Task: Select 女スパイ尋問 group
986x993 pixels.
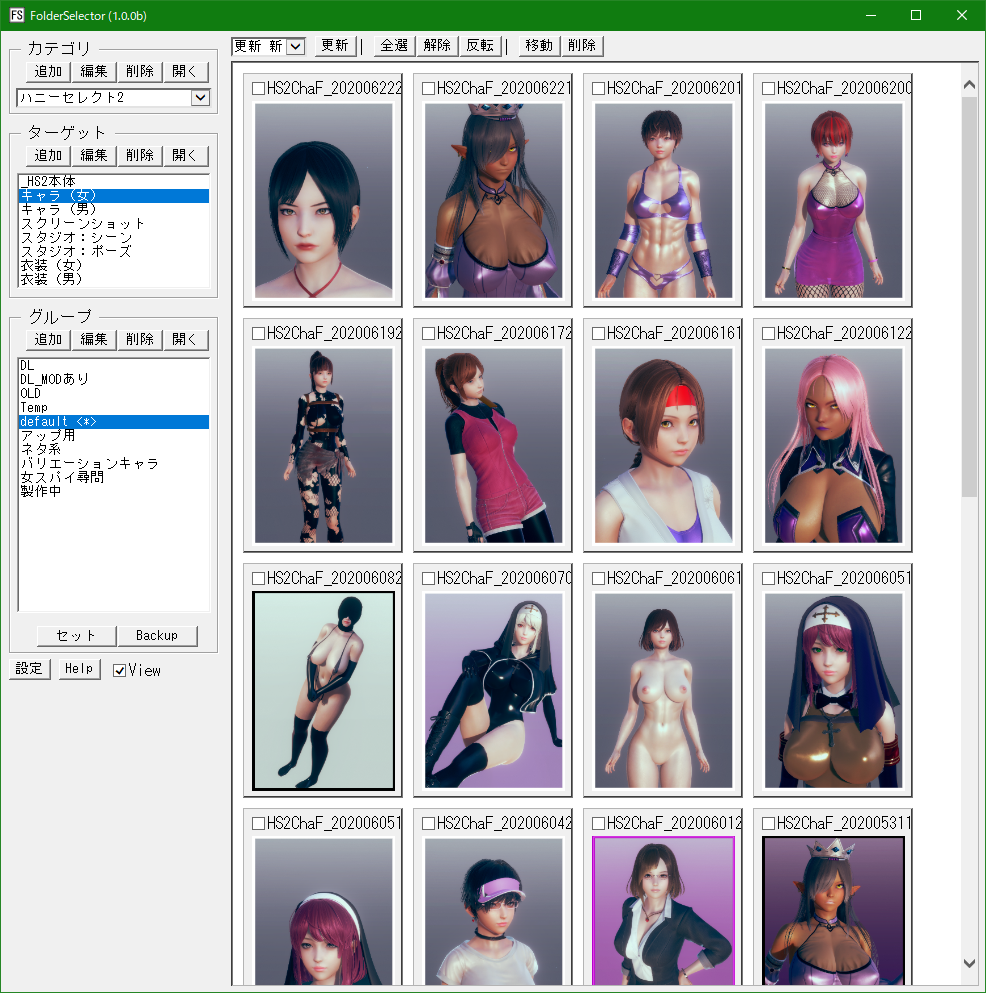Action: [x=114, y=478]
